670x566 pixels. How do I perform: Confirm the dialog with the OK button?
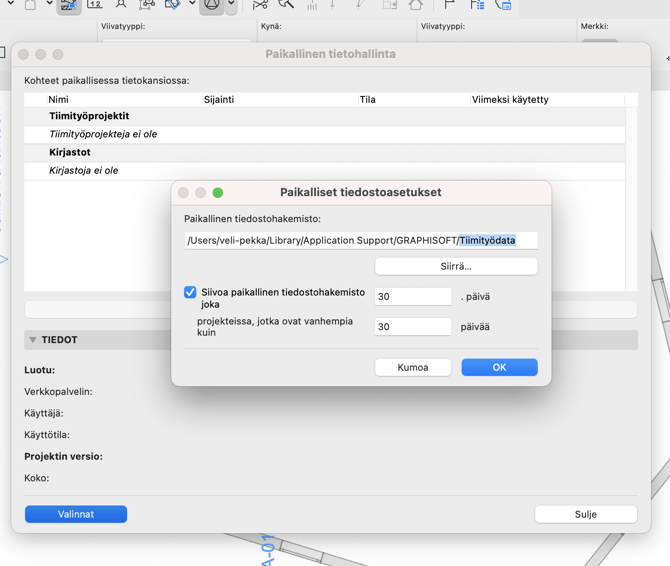coord(499,367)
